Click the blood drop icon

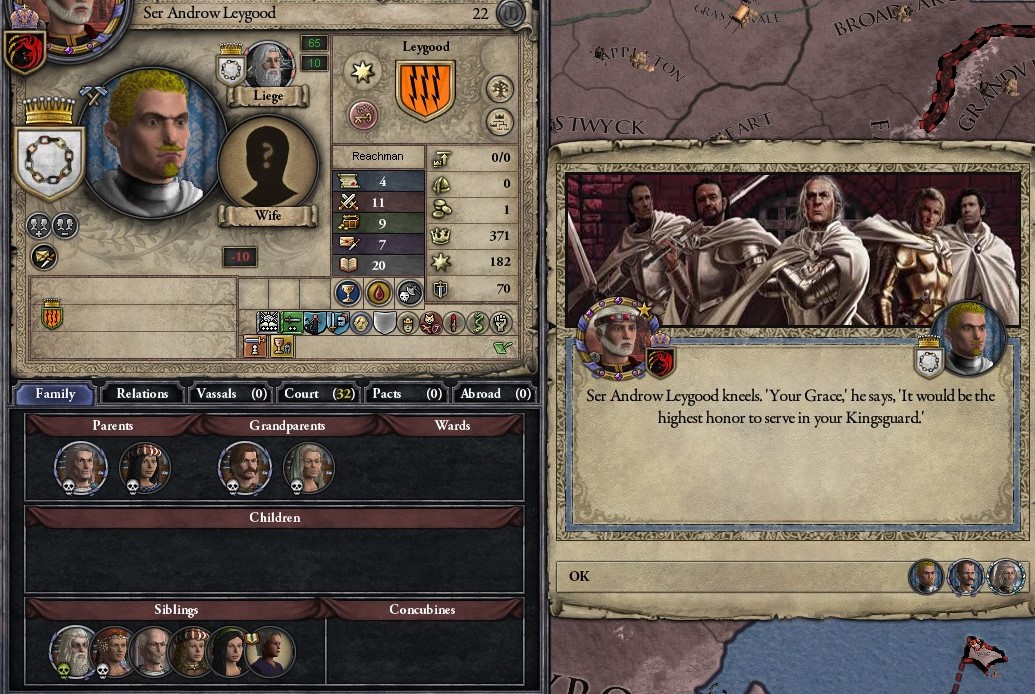click(x=379, y=293)
